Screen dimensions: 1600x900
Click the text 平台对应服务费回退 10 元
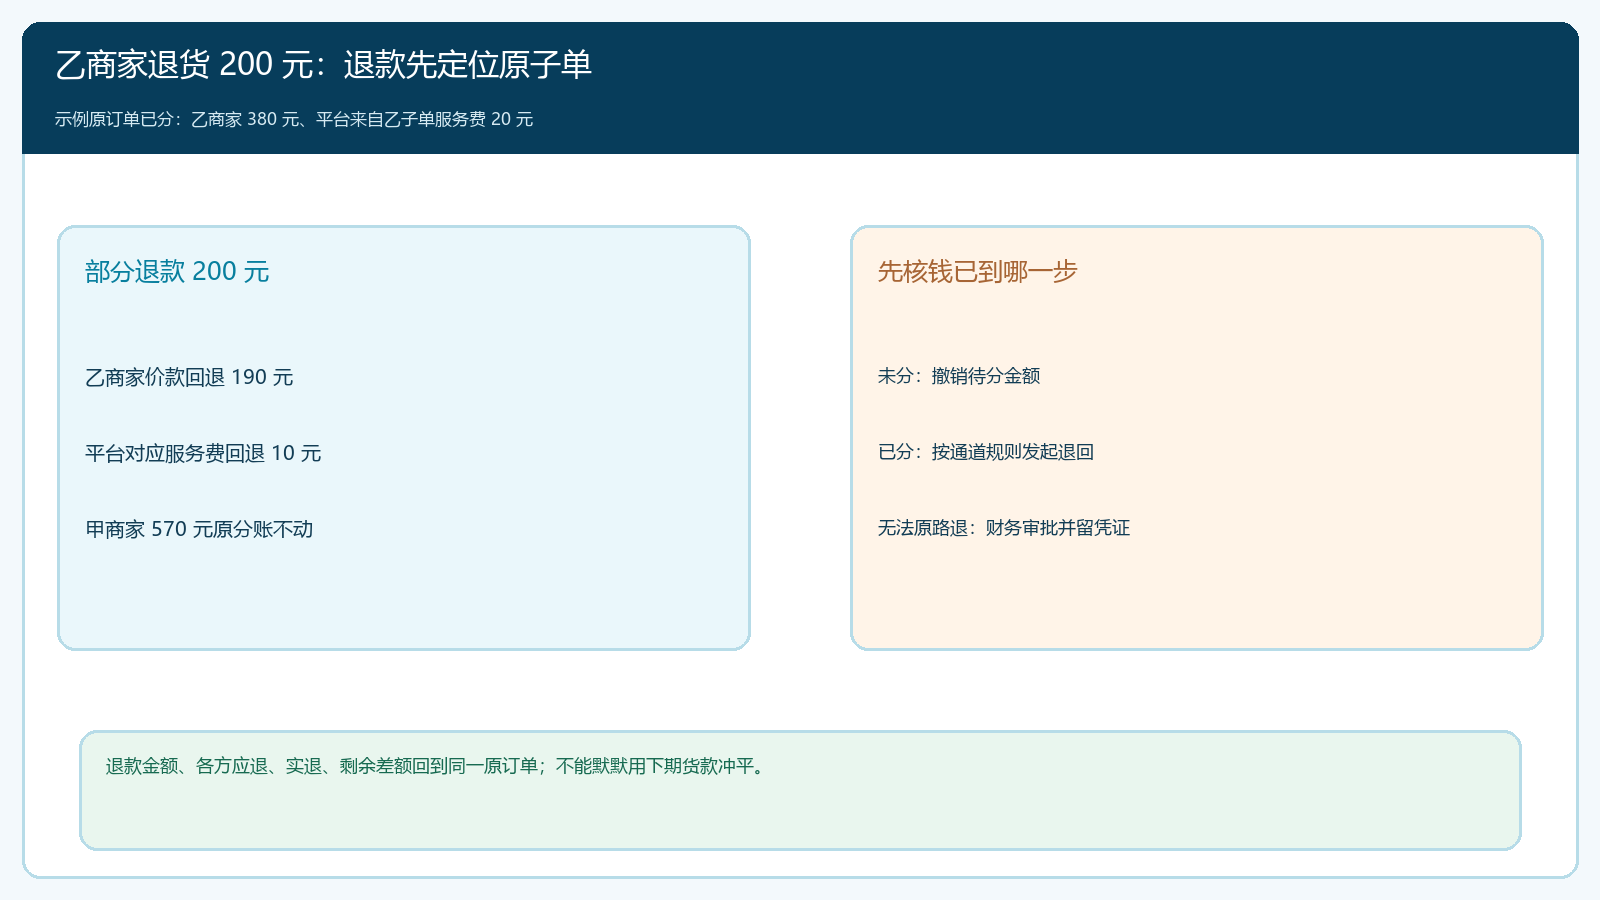[x=203, y=453]
